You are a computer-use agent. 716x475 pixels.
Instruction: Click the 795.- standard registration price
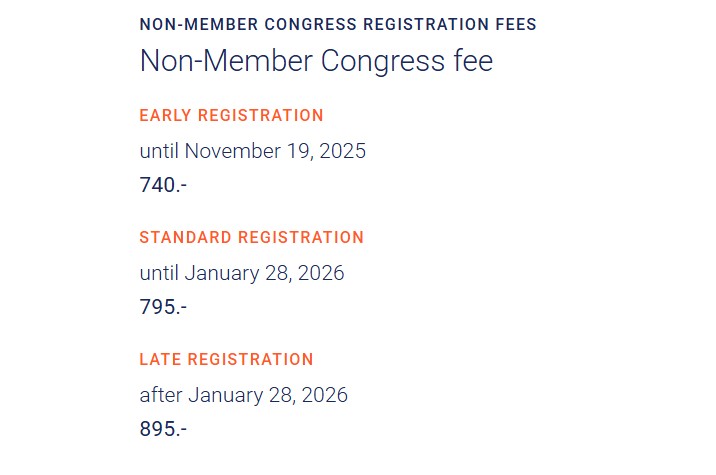(x=163, y=307)
